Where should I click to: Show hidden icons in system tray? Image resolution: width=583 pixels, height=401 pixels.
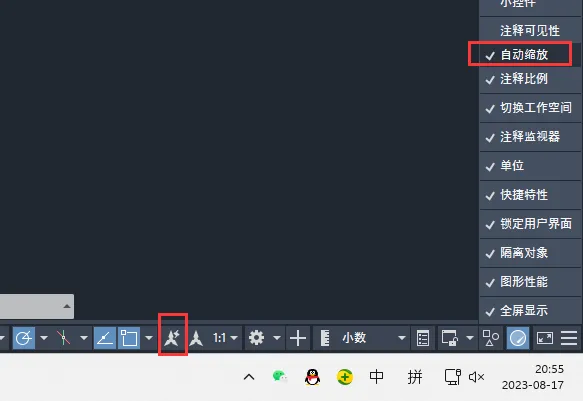coord(249,377)
